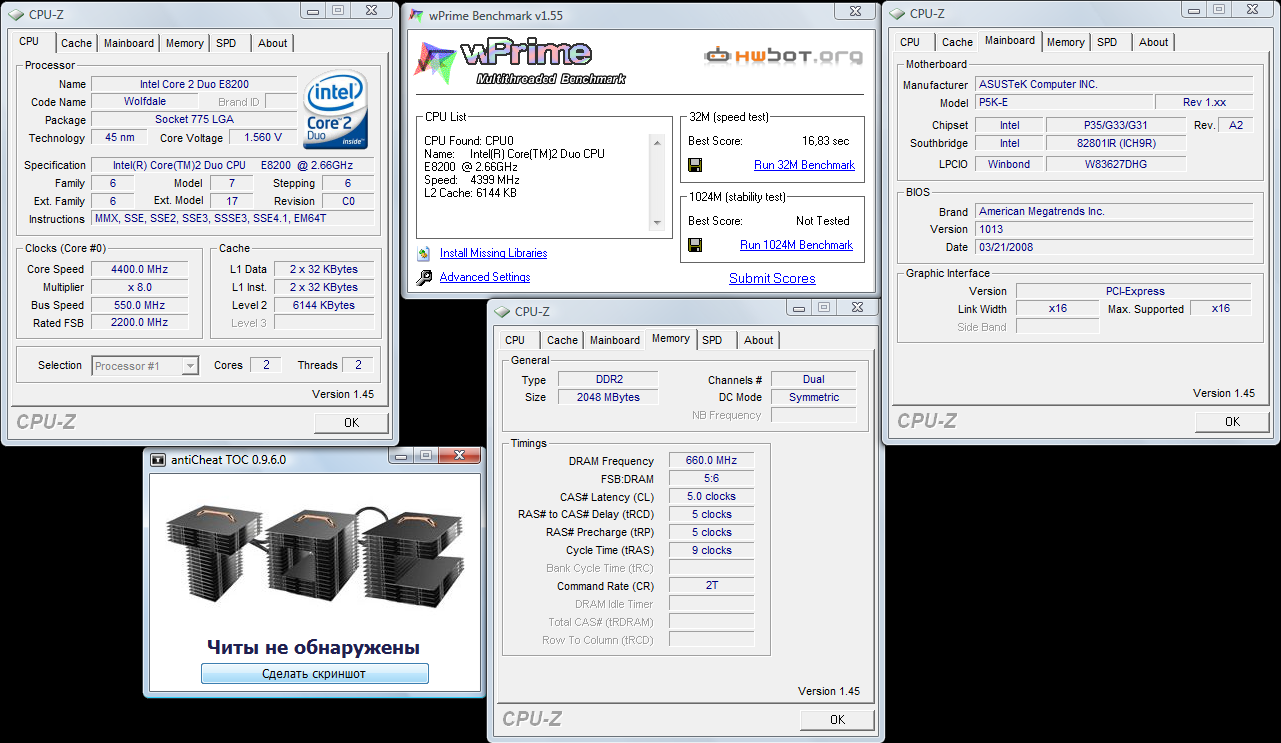Select CPU tab in the Memory CPU-Z window
The height and width of the screenshot is (743, 1281).
coord(515,340)
